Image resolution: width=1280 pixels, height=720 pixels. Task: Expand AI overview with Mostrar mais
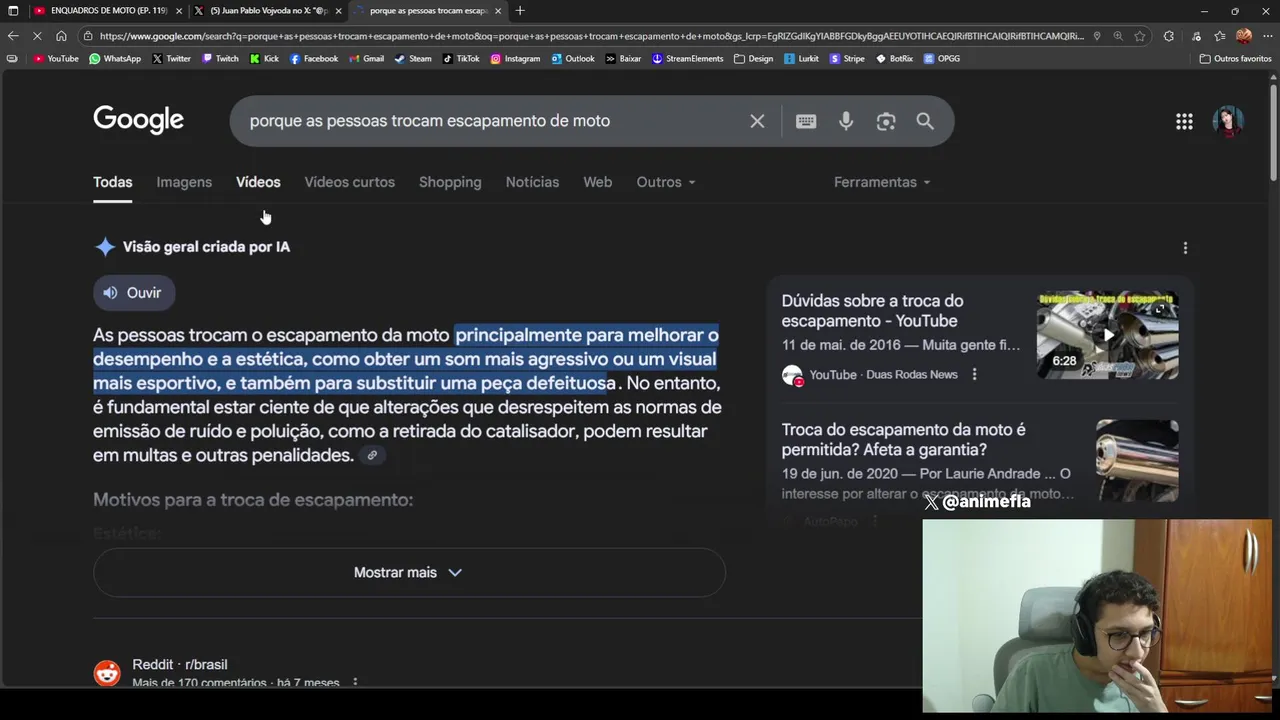[409, 573]
